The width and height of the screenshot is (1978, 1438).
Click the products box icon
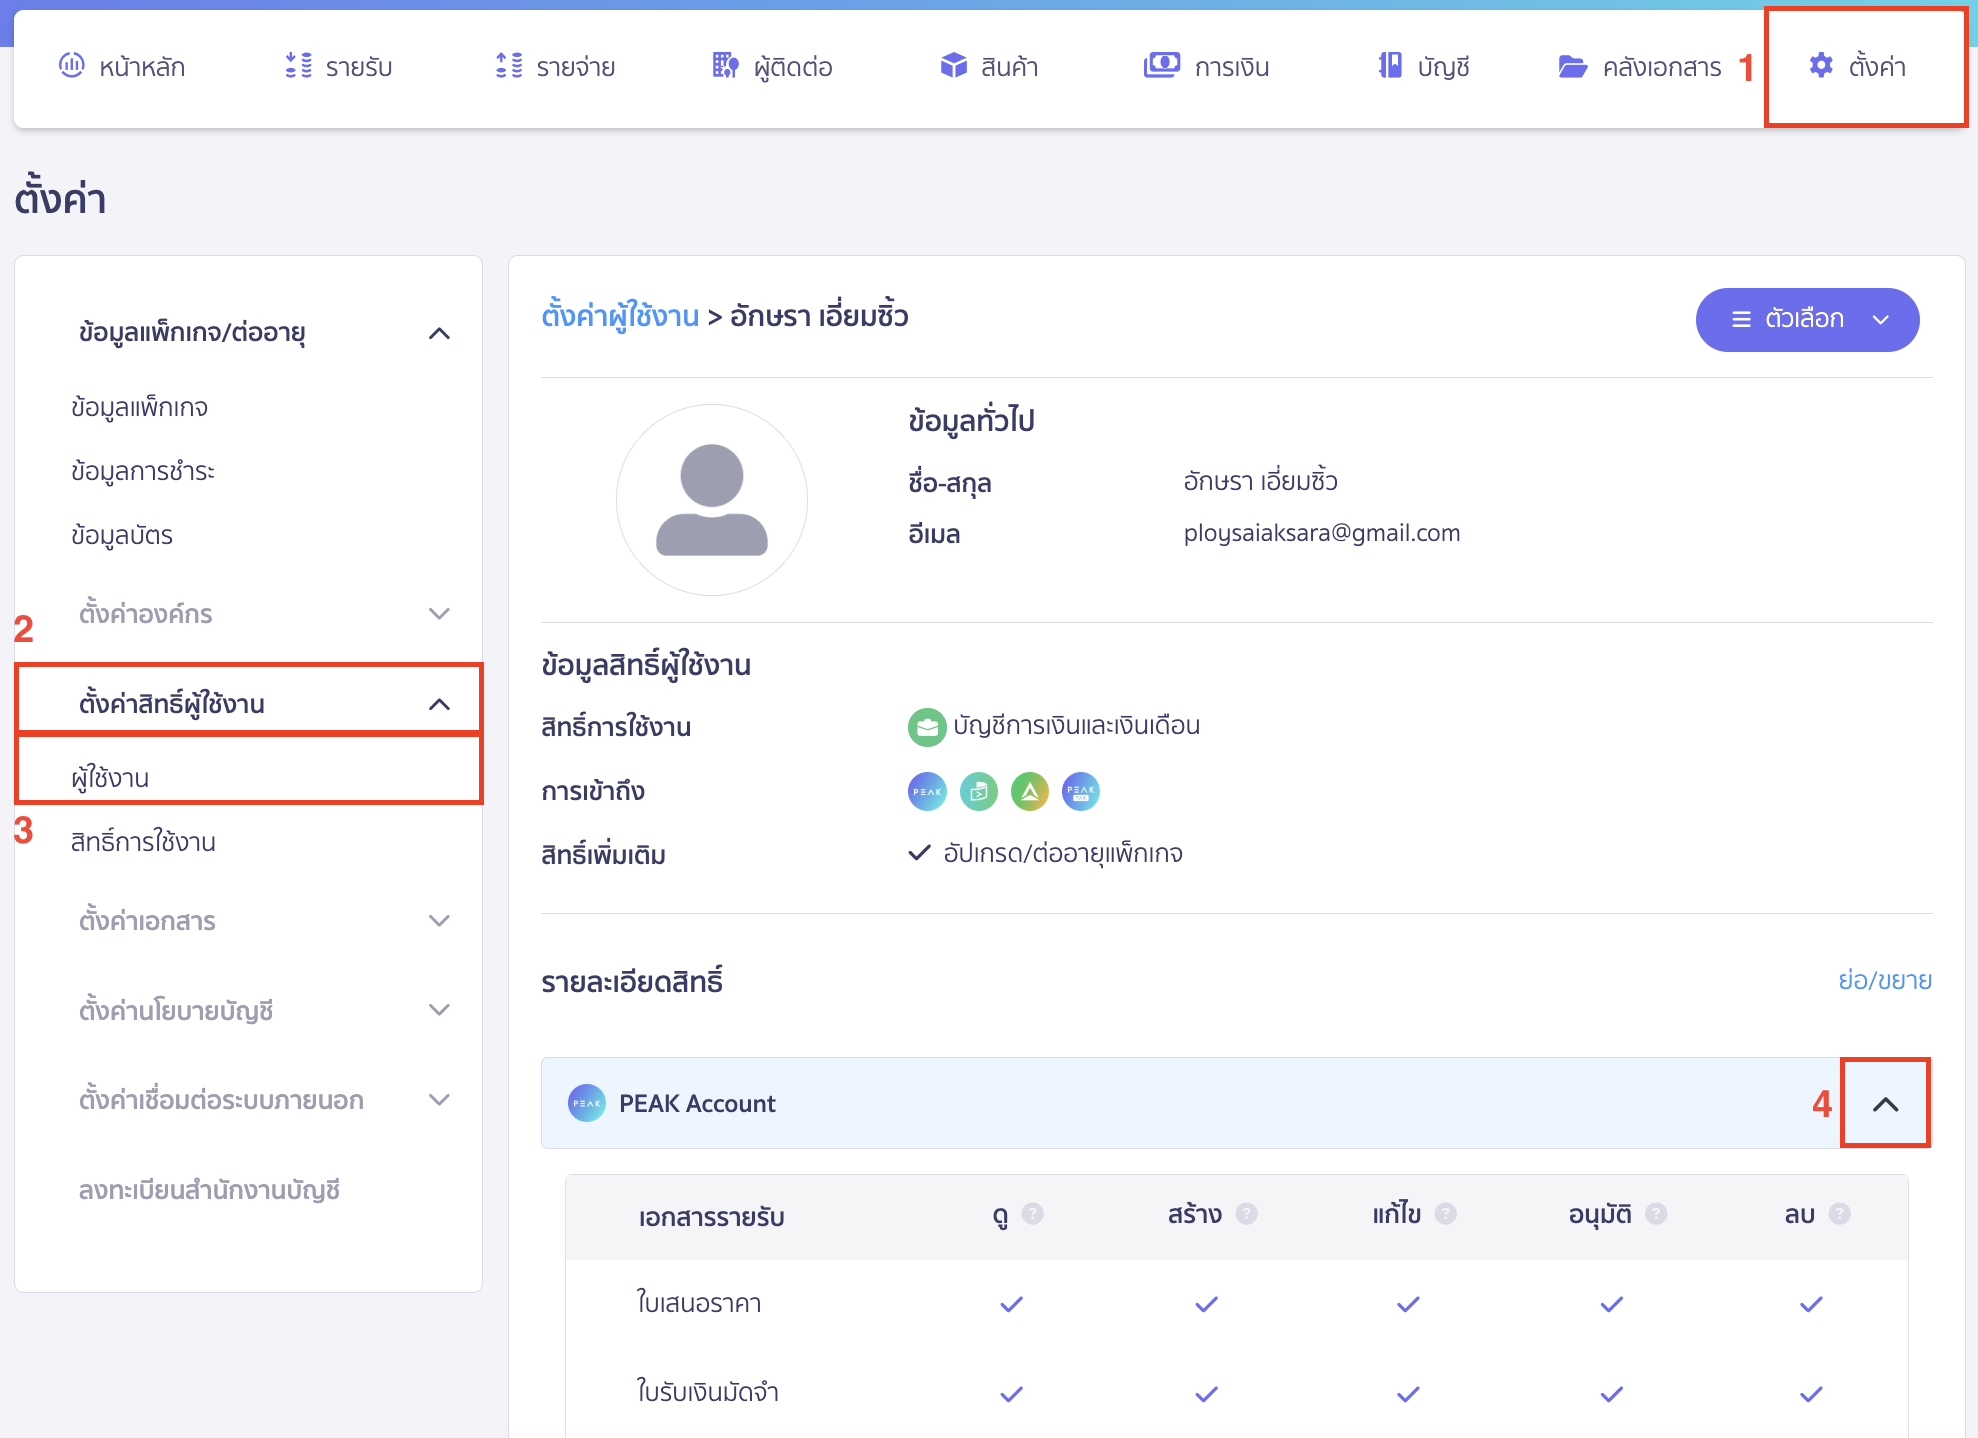(x=953, y=66)
